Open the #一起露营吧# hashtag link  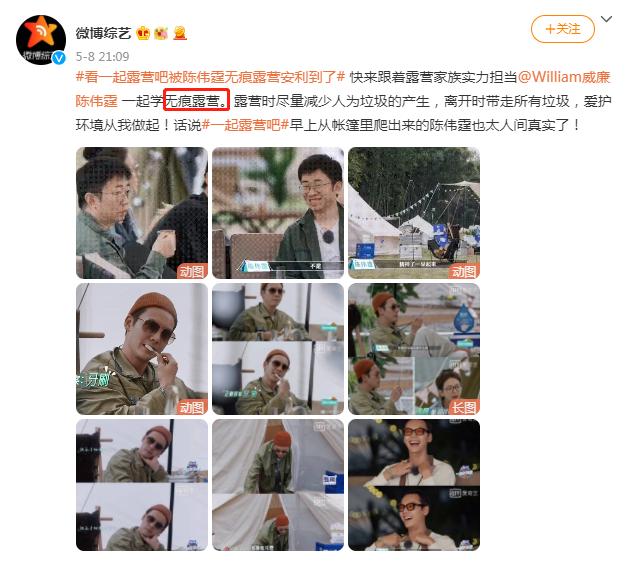246,125
